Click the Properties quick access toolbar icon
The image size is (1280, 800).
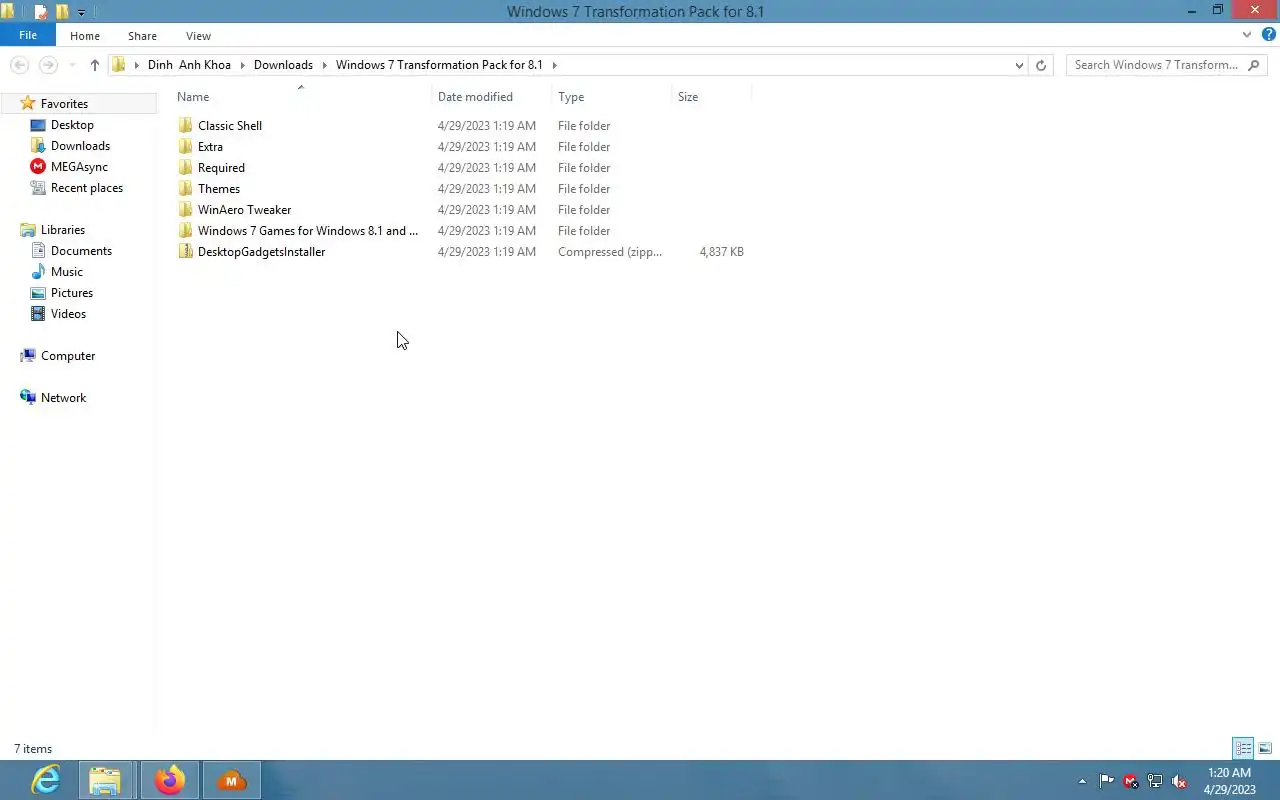pyautogui.click(x=41, y=12)
